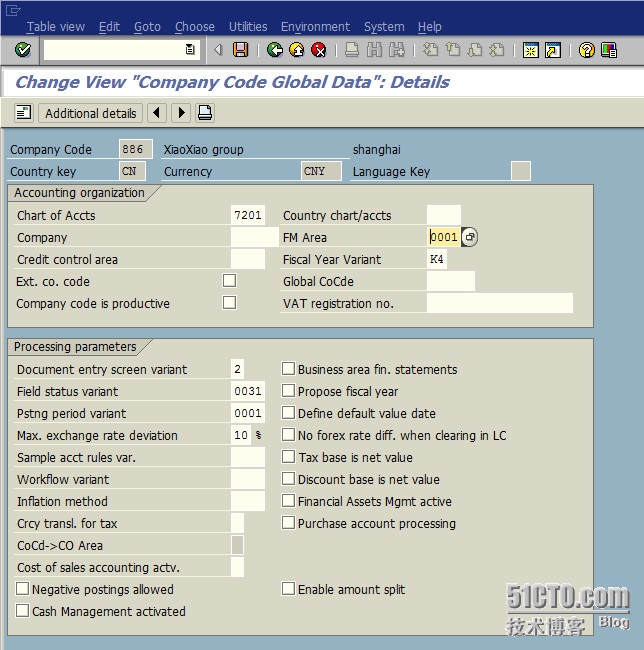Open the Help menu
The width and height of the screenshot is (644, 650).
tap(429, 27)
